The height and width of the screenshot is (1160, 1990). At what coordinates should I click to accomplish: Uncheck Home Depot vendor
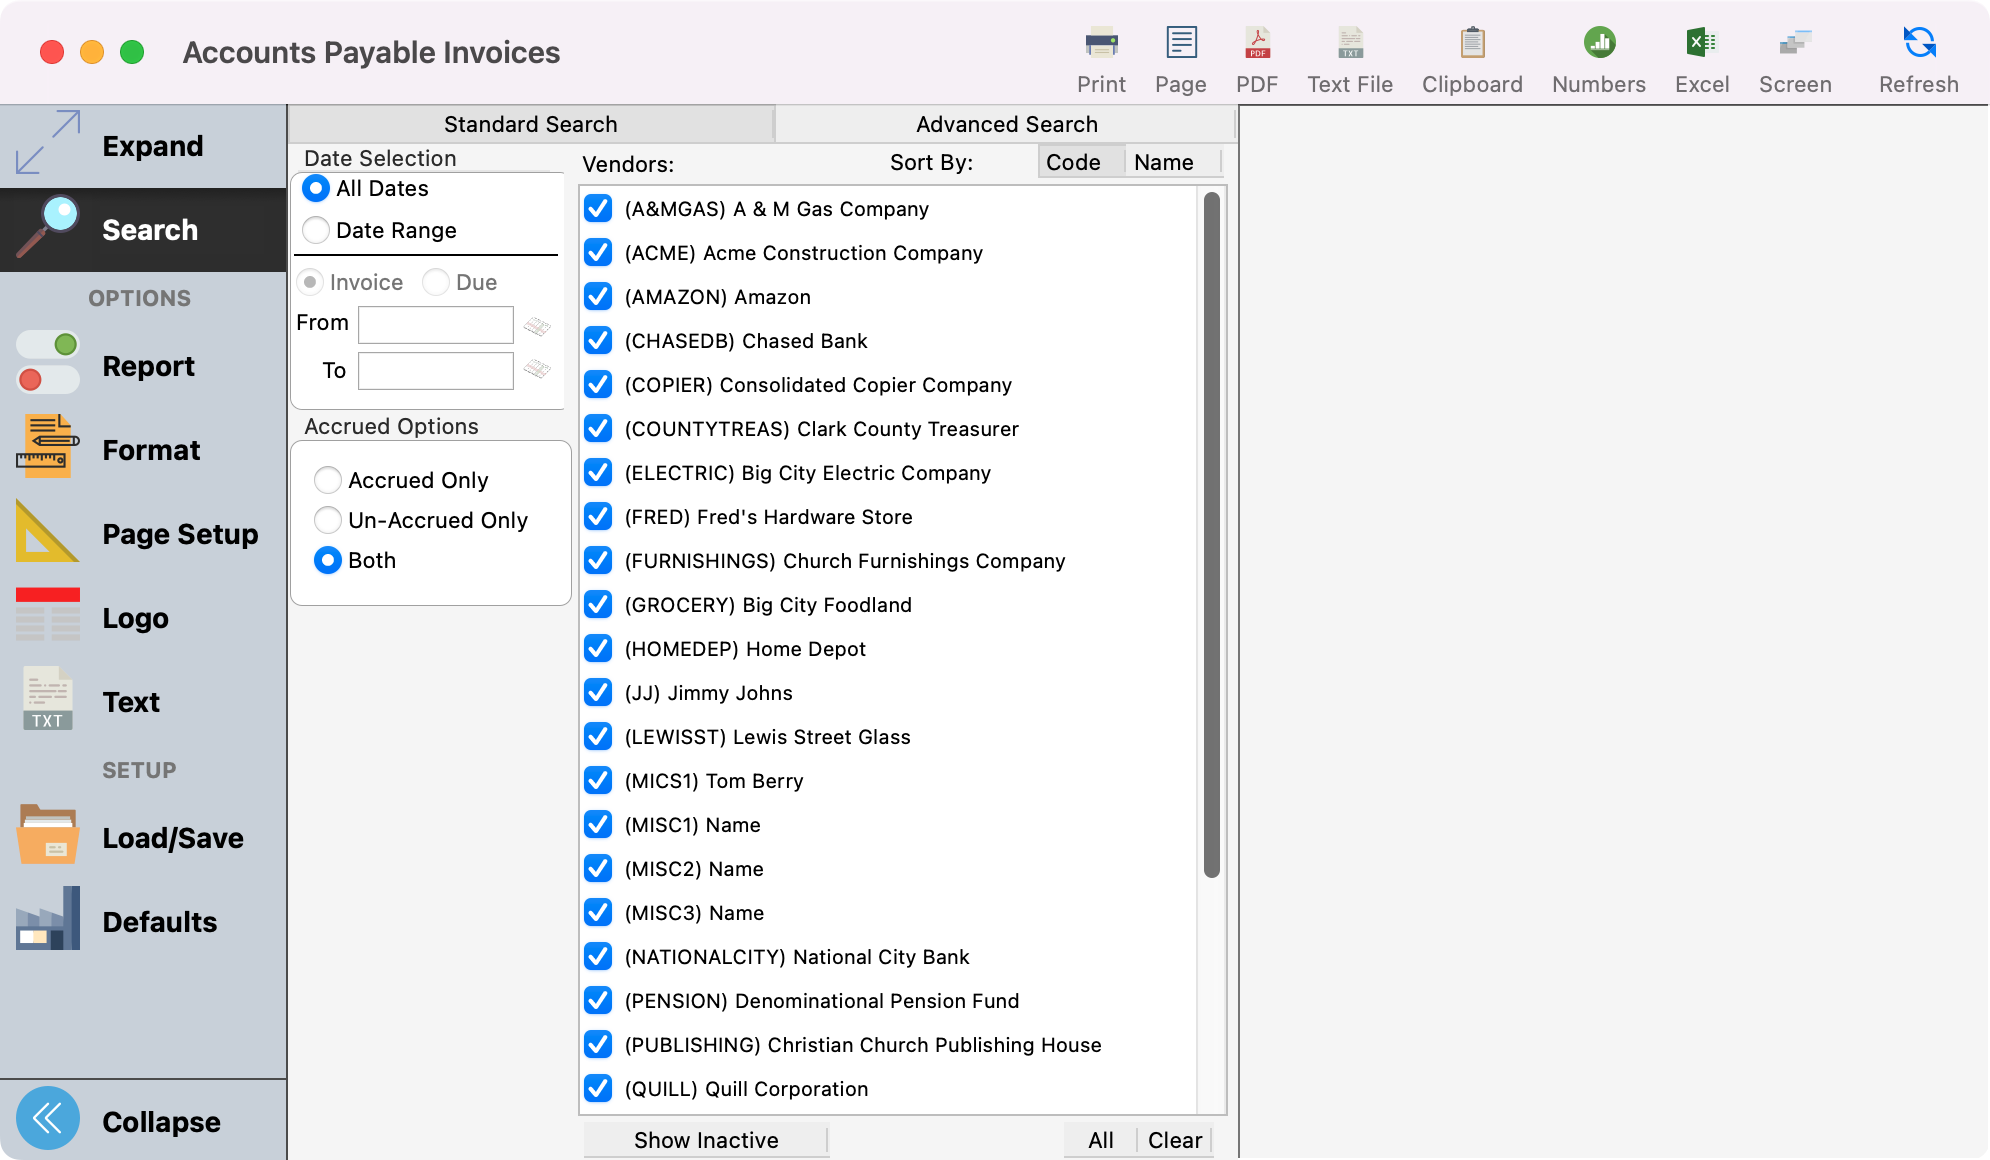[598, 649]
